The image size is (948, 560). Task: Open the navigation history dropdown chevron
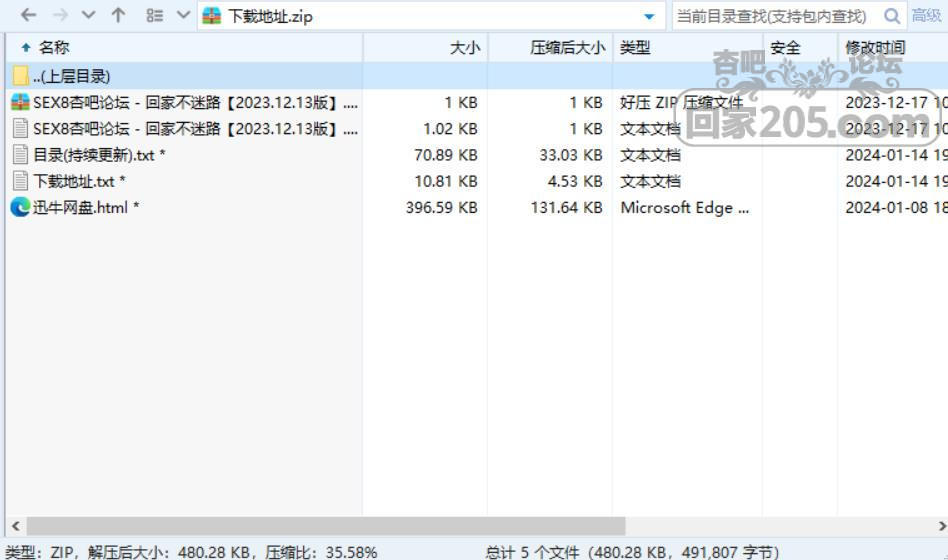88,16
